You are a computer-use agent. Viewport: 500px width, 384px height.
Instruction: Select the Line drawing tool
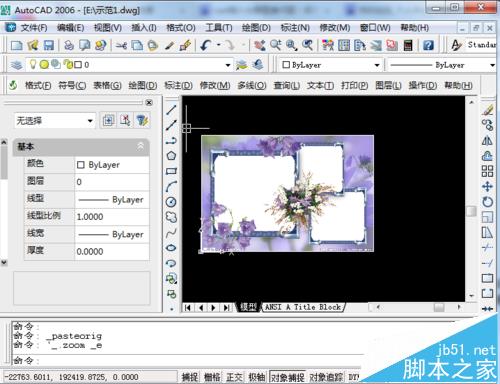(x=171, y=110)
